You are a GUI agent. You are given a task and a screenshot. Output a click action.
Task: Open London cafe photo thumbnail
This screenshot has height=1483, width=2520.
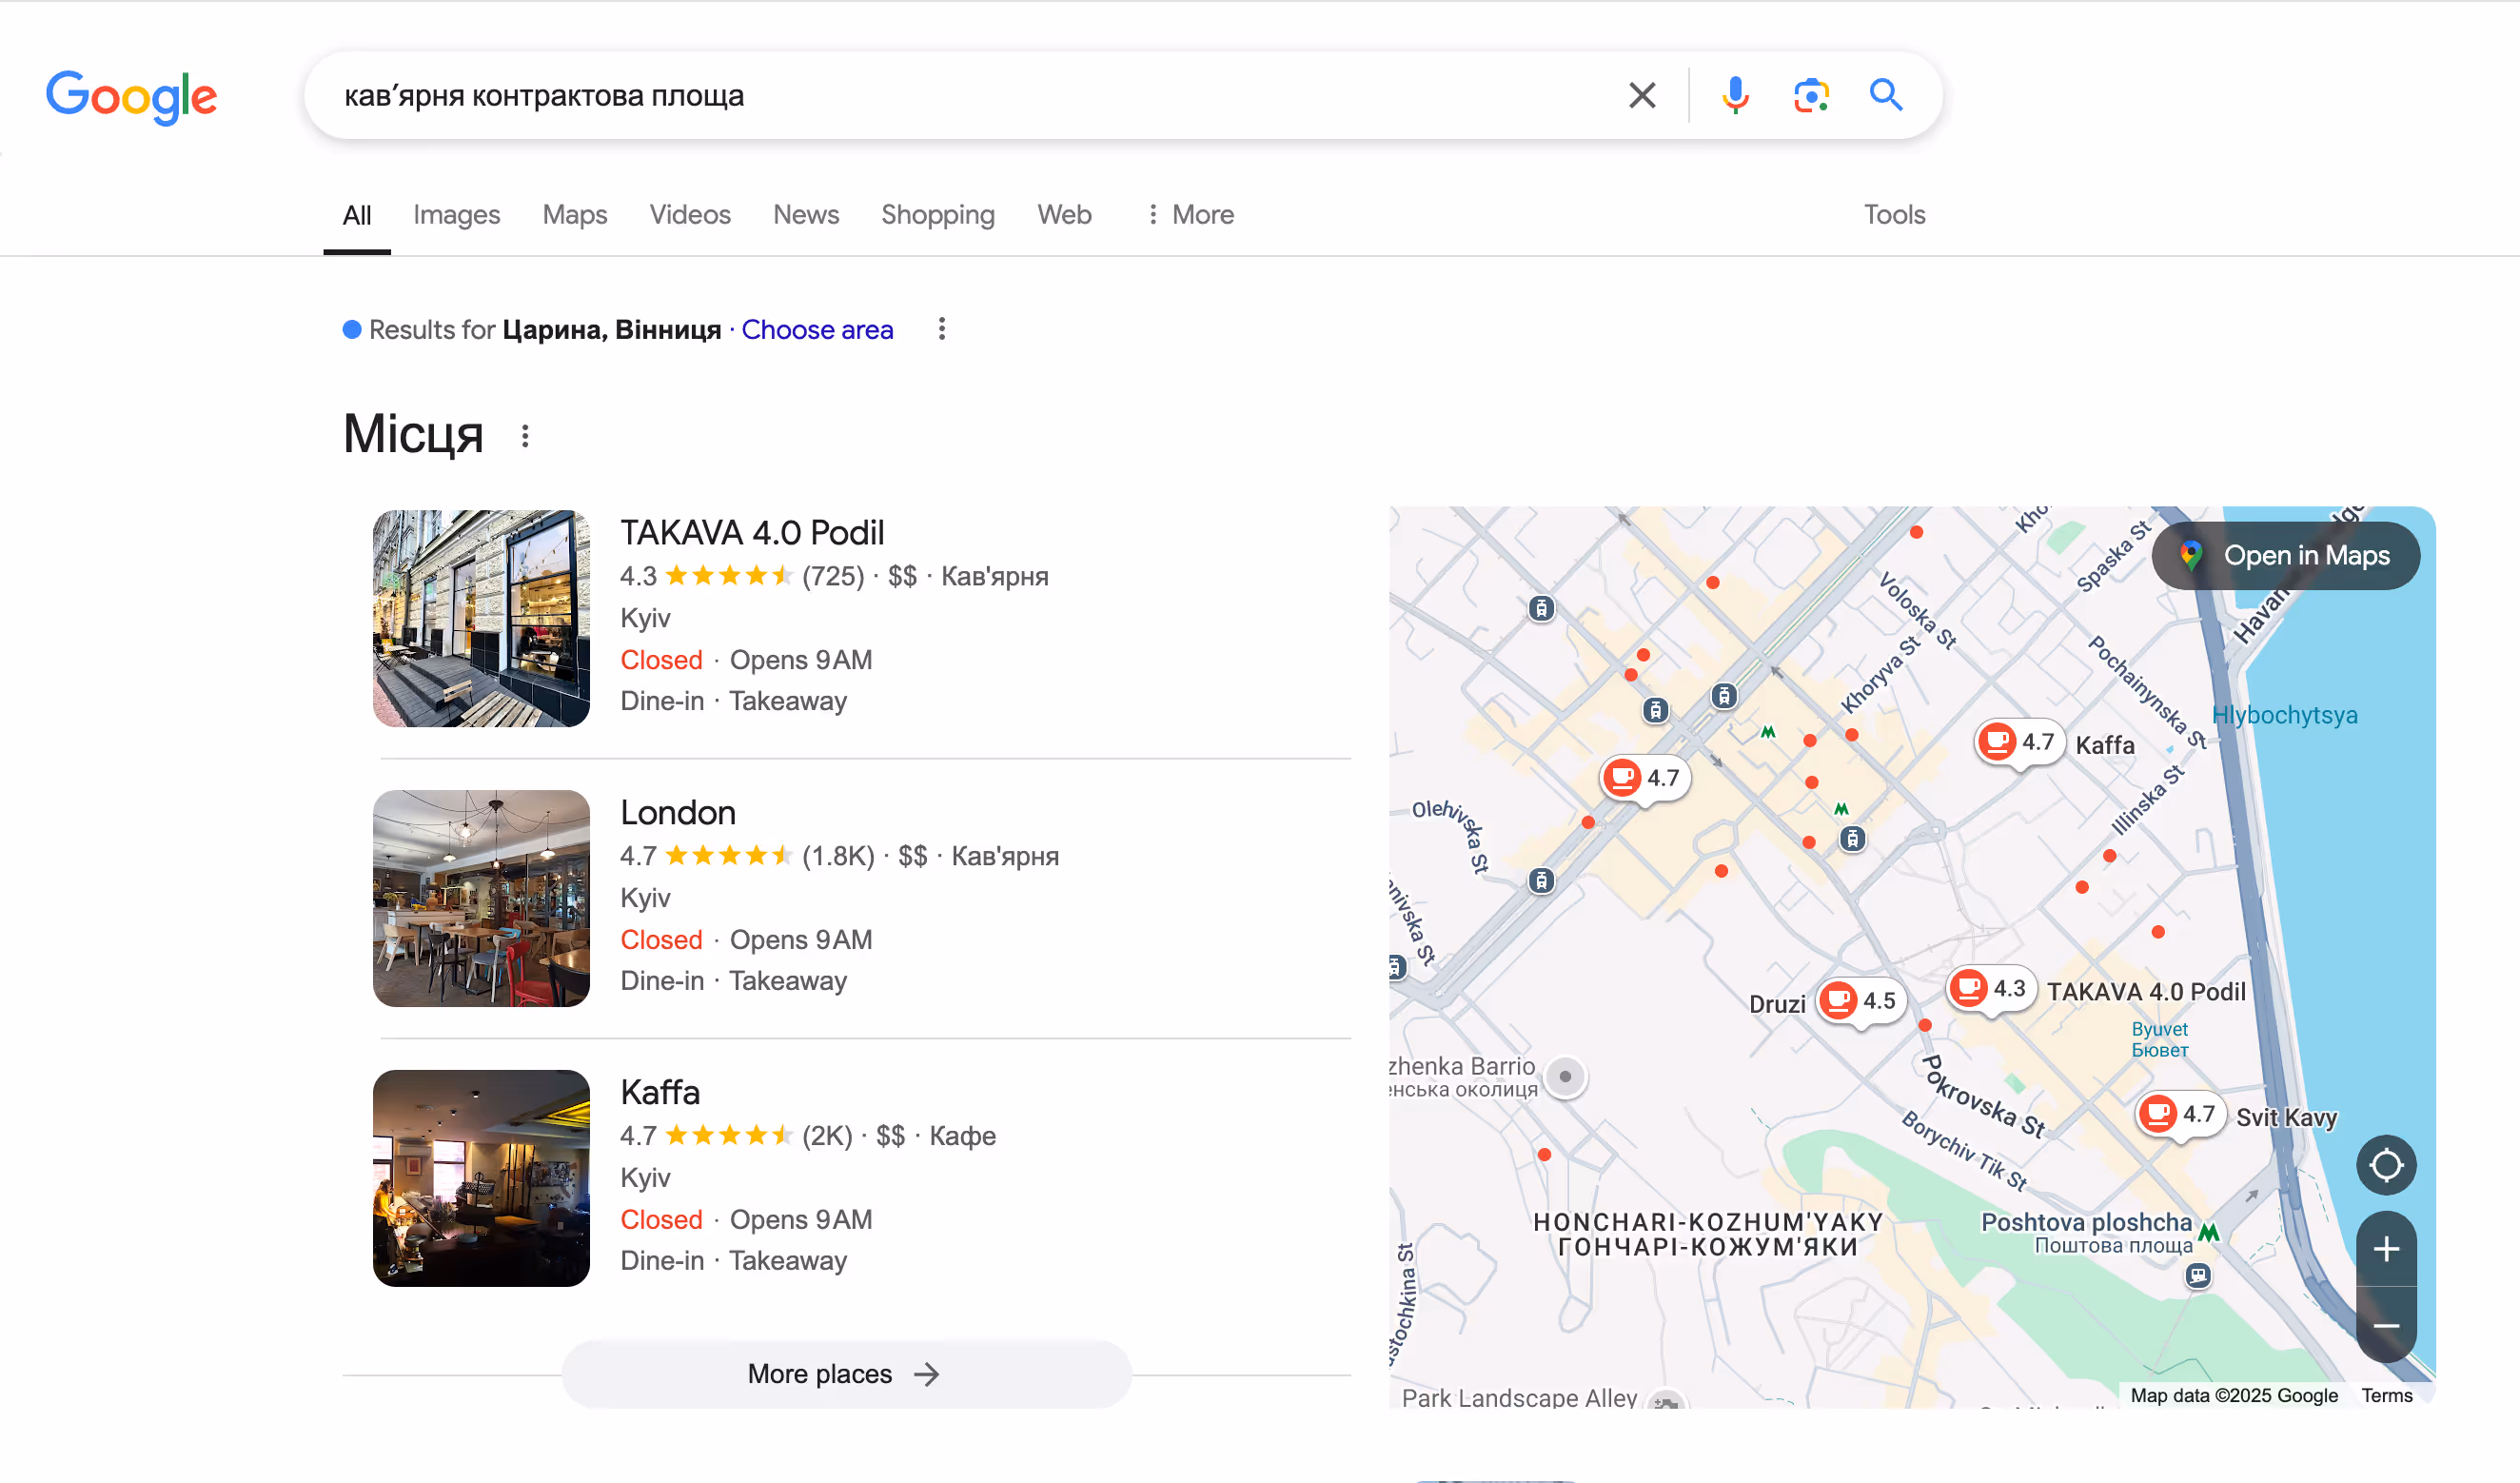[481, 898]
